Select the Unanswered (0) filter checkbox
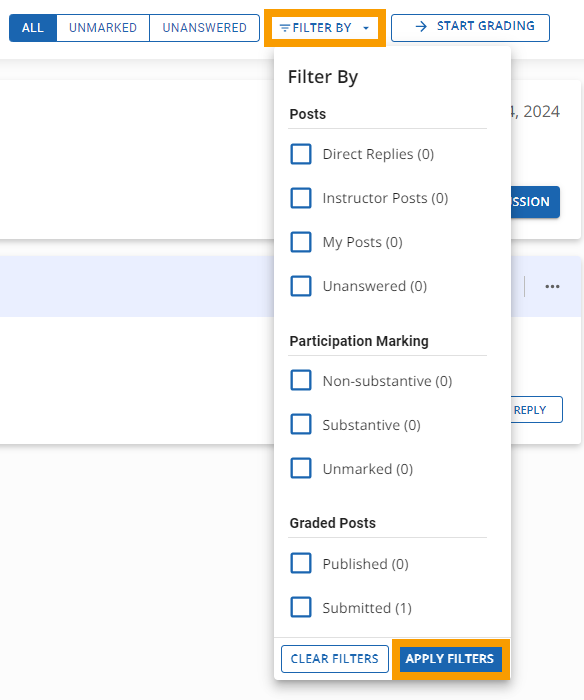584x700 pixels. pos(301,286)
